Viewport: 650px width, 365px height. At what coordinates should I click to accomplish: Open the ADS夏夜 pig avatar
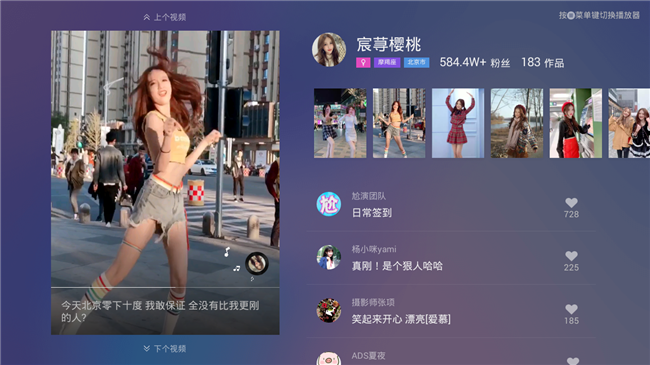pos(329,359)
